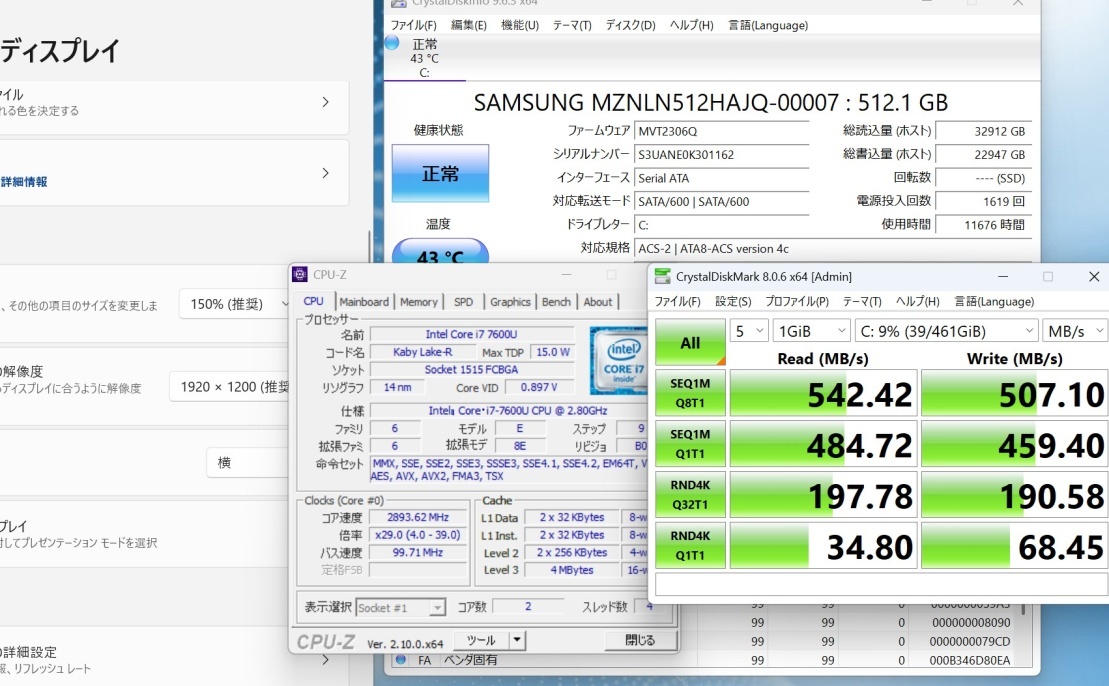1109x686 pixels.
Task: Click the raw value 000000008090 in SMART table
Action: (970, 623)
